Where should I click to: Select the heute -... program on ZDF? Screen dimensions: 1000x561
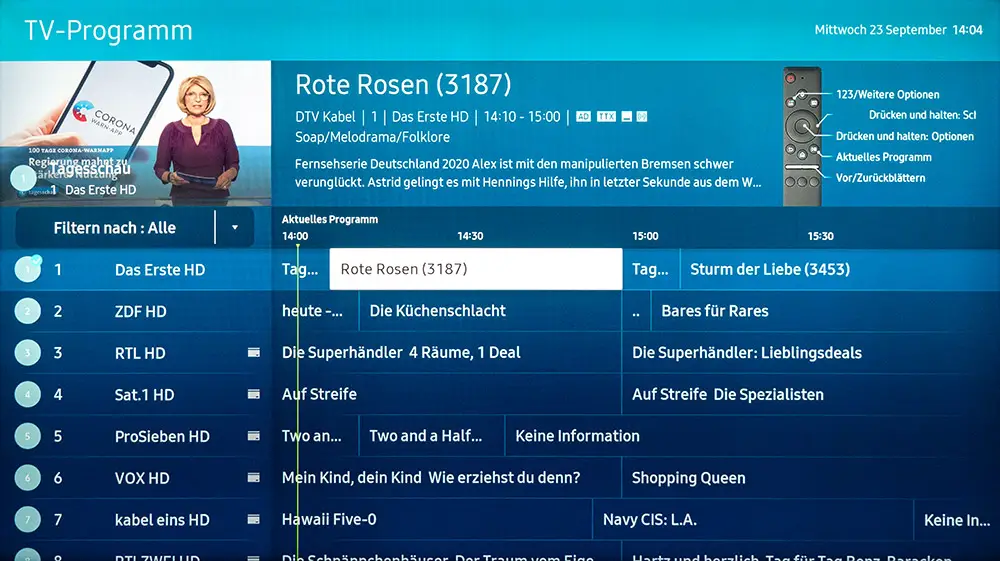[315, 311]
